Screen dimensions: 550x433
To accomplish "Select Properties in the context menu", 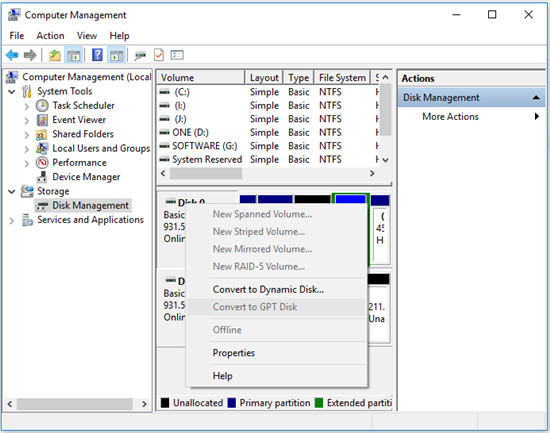I will click(234, 353).
